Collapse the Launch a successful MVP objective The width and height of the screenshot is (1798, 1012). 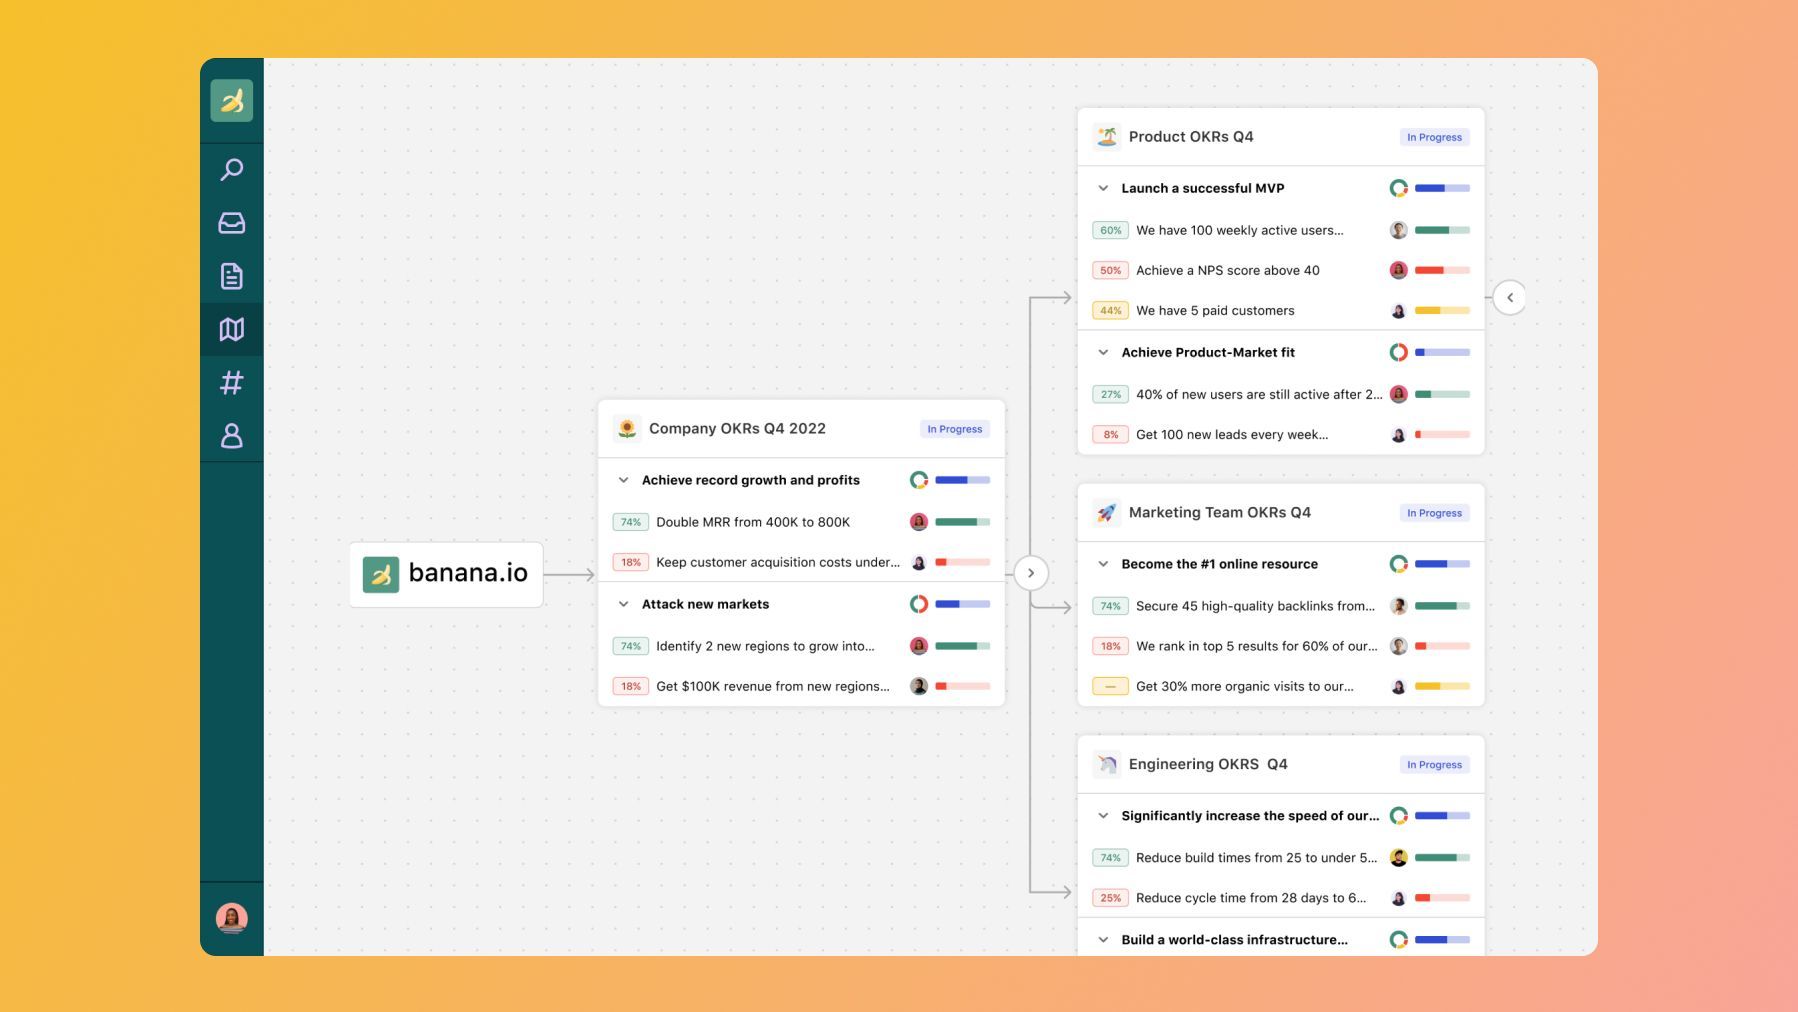point(1103,188)
